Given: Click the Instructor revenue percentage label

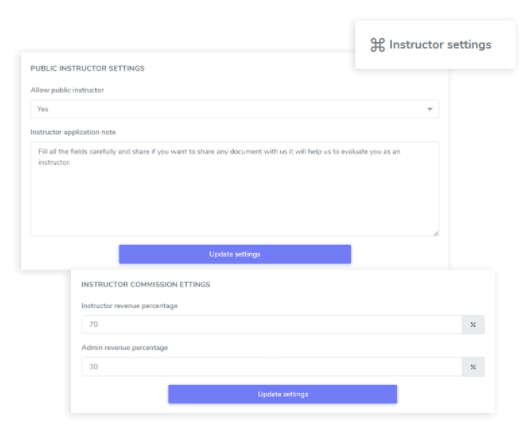Looking at the screenshot, I should tap(129, 306).
